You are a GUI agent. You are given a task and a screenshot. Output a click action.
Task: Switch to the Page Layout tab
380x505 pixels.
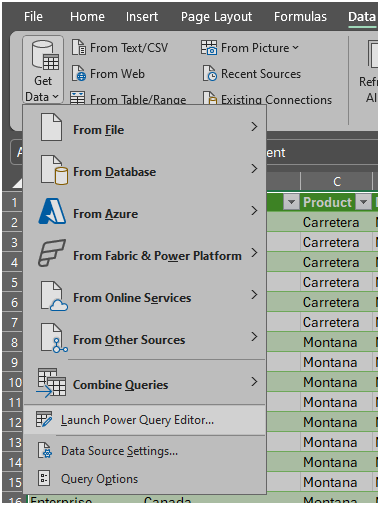coord(216,16)
